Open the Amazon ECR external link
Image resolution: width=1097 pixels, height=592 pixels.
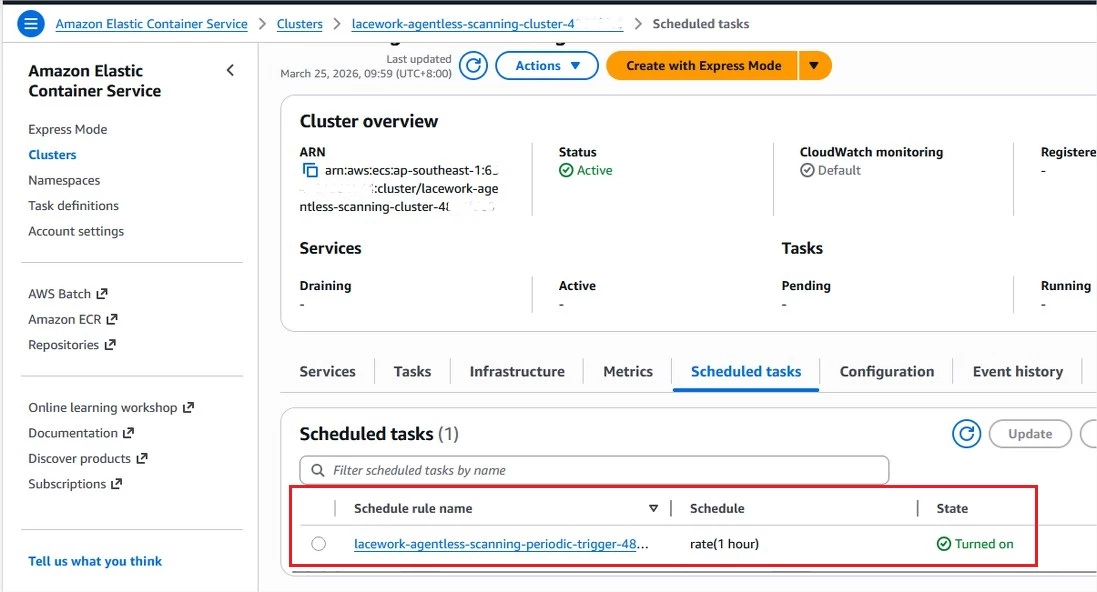pos(73,319)
